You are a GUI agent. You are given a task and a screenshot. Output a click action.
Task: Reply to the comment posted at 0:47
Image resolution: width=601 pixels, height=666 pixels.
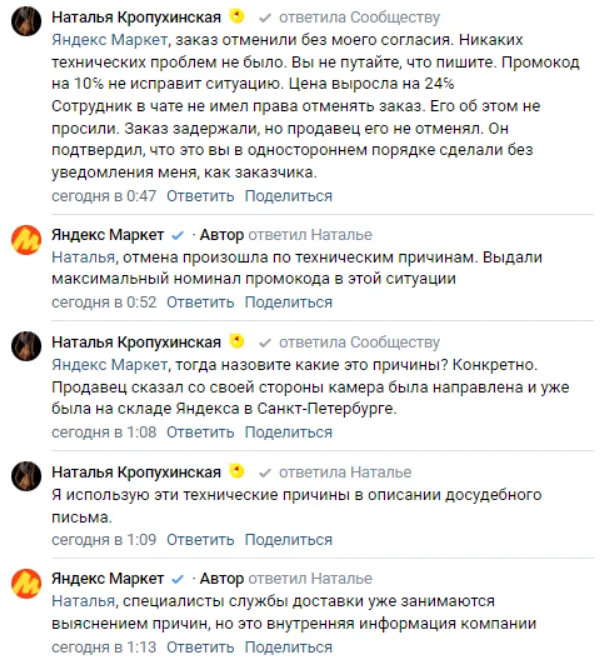pyautogui.click(x=200, y=195)
